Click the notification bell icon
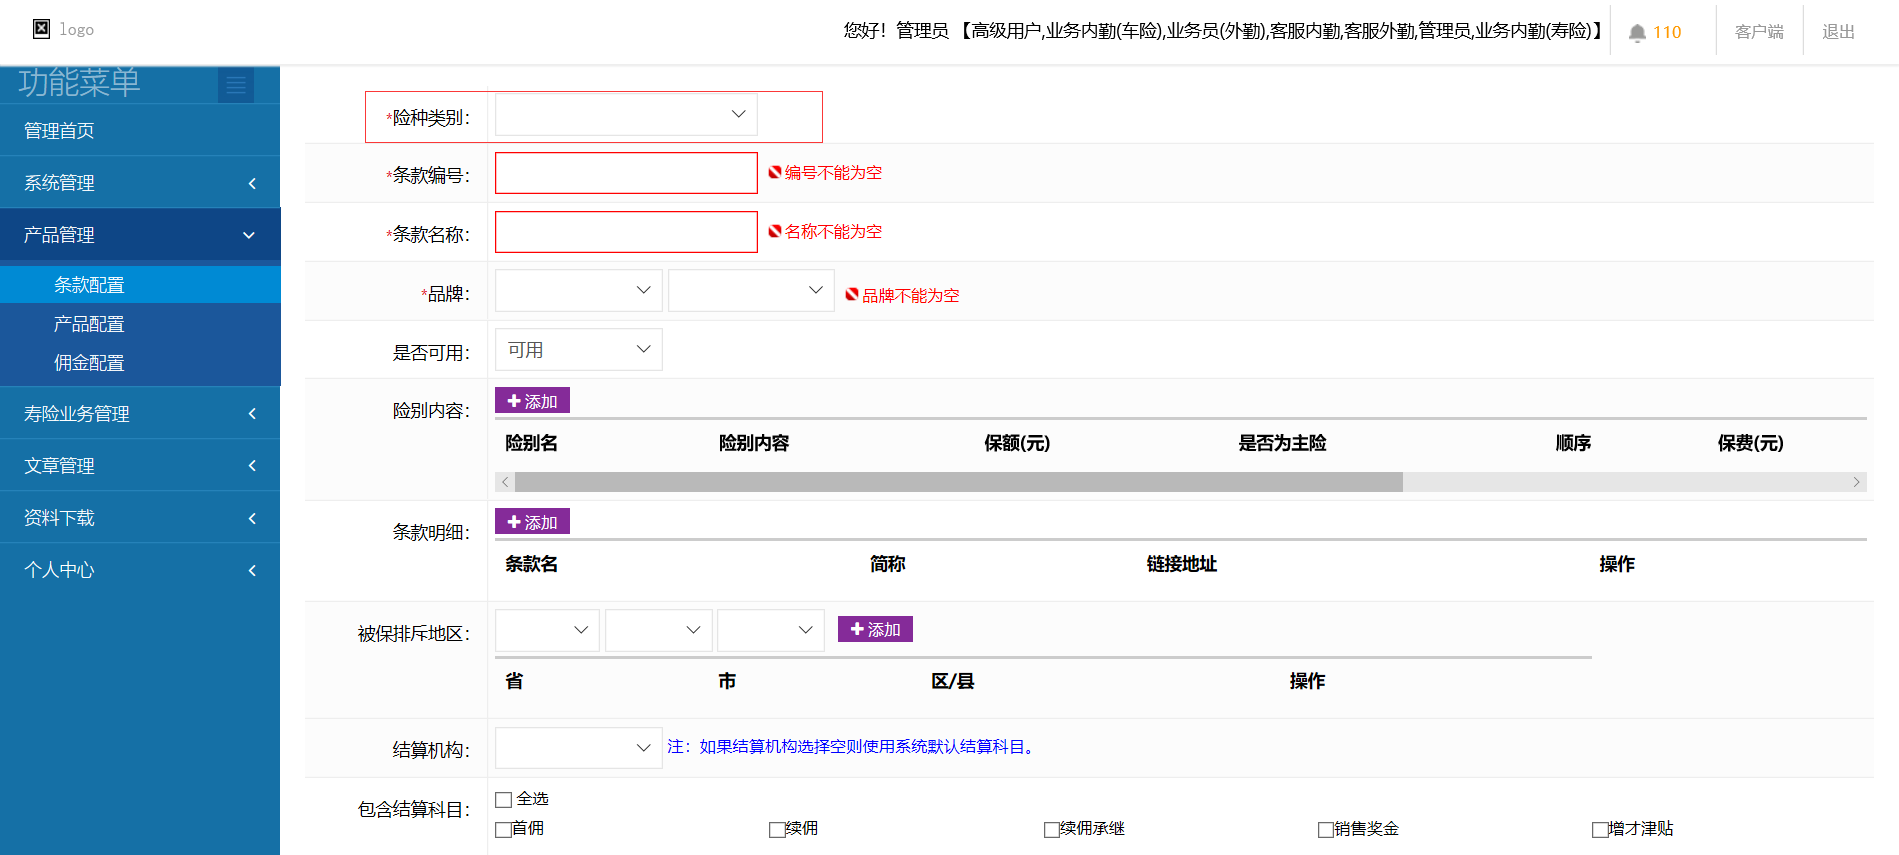The image size is (1899, 855). click(x=1637, y=33)
